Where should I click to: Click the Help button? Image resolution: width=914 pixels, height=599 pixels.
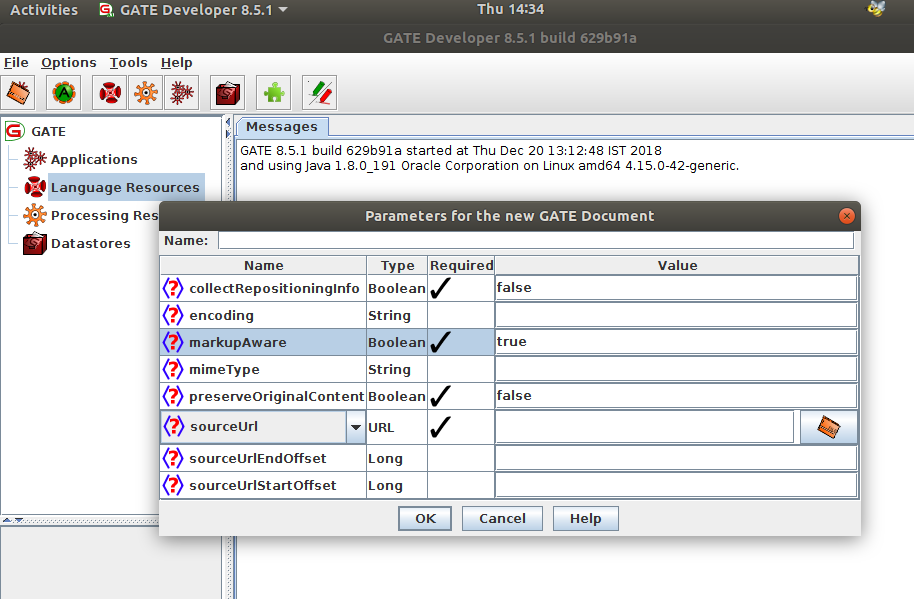585,518
